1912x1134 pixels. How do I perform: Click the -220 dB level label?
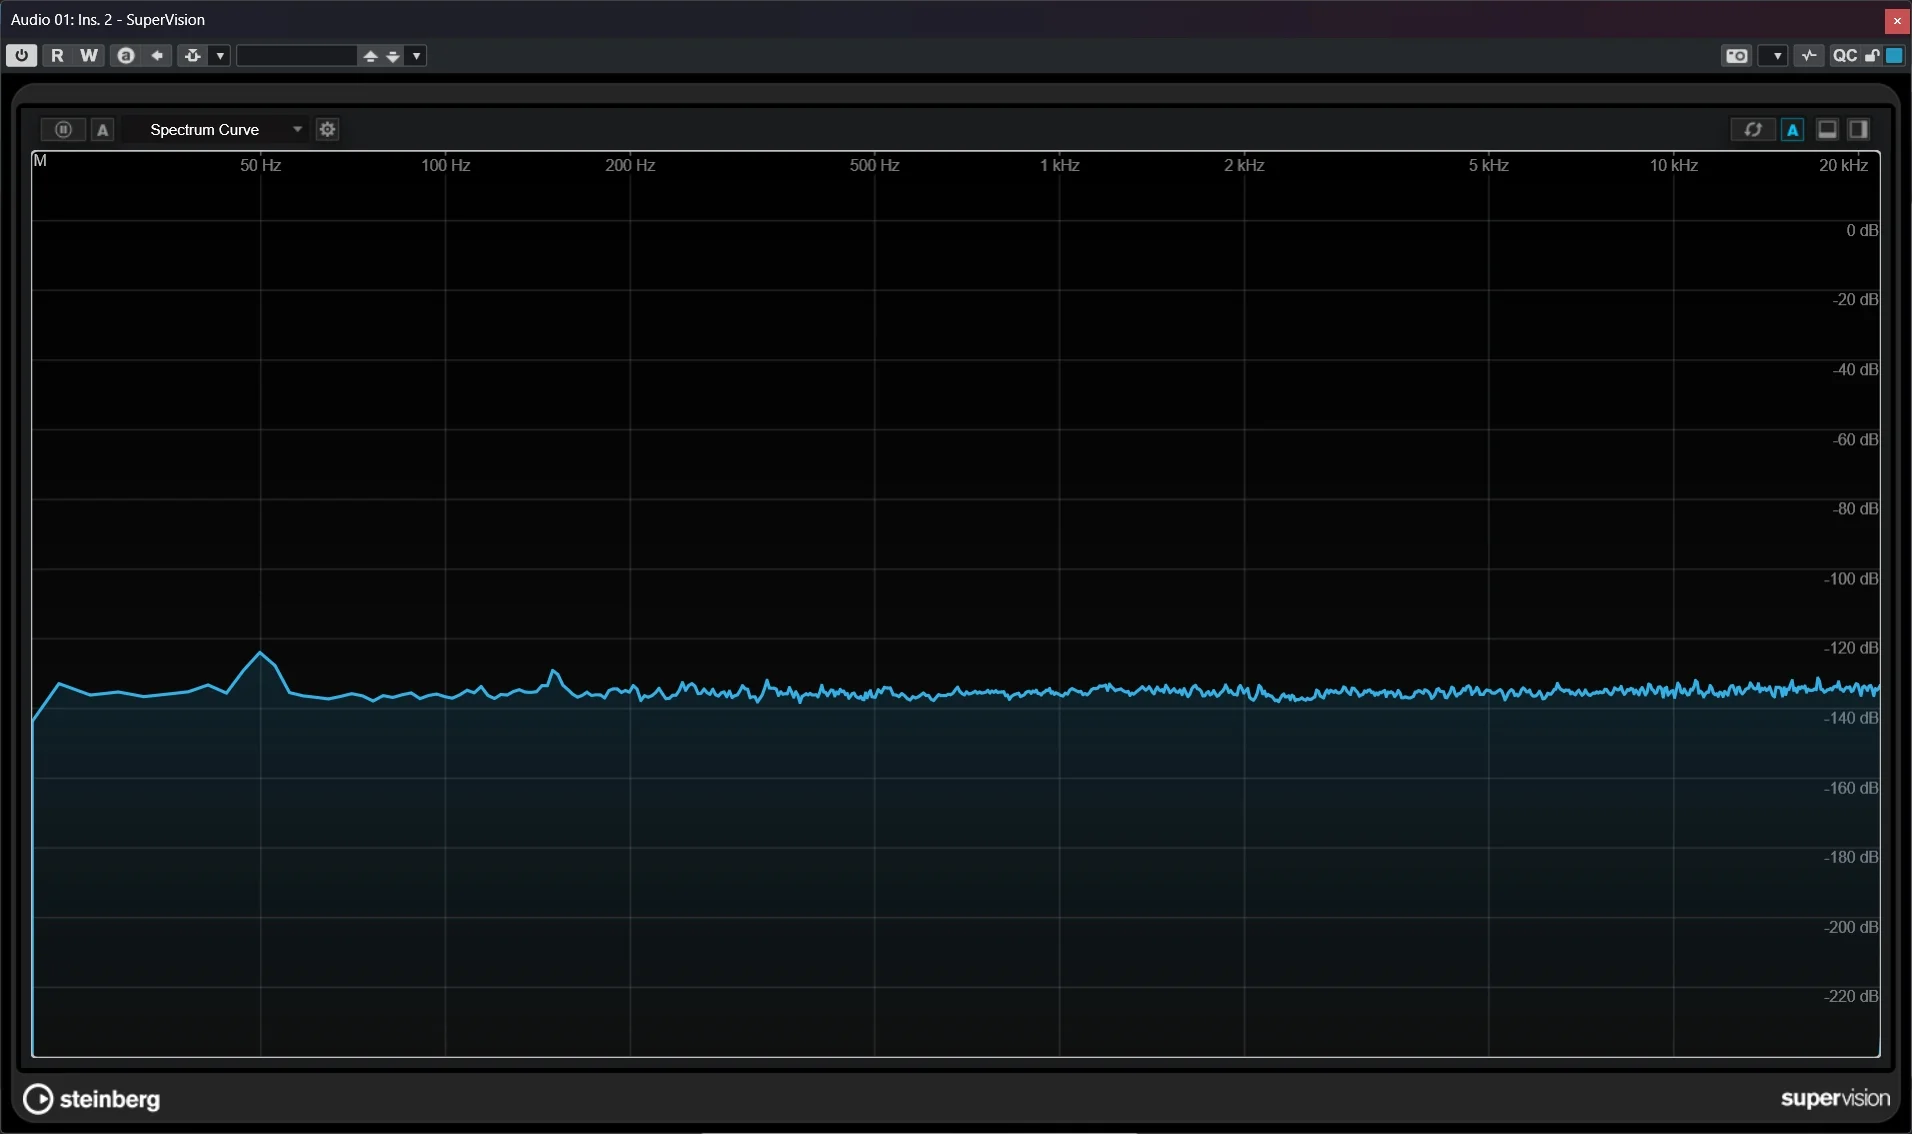point(1851,996)
